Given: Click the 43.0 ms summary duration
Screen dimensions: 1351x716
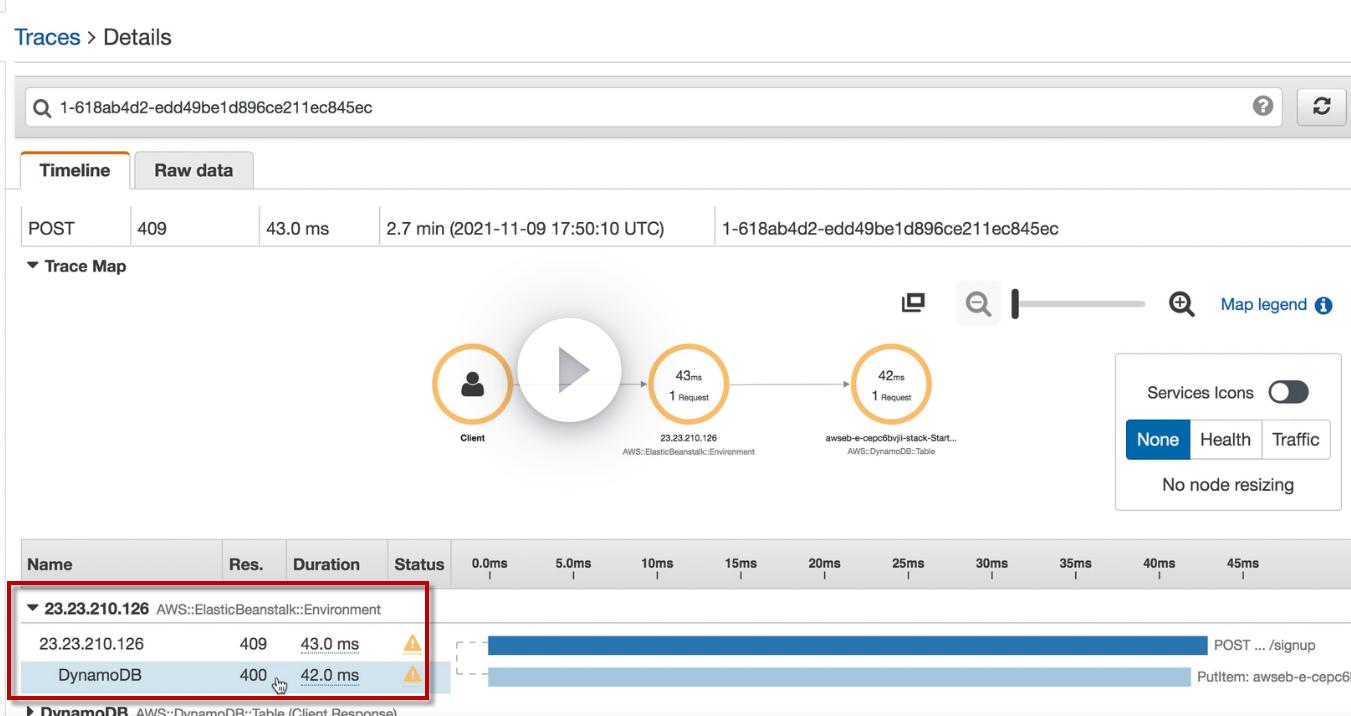Looking at the screenshot, I should 297,229.
